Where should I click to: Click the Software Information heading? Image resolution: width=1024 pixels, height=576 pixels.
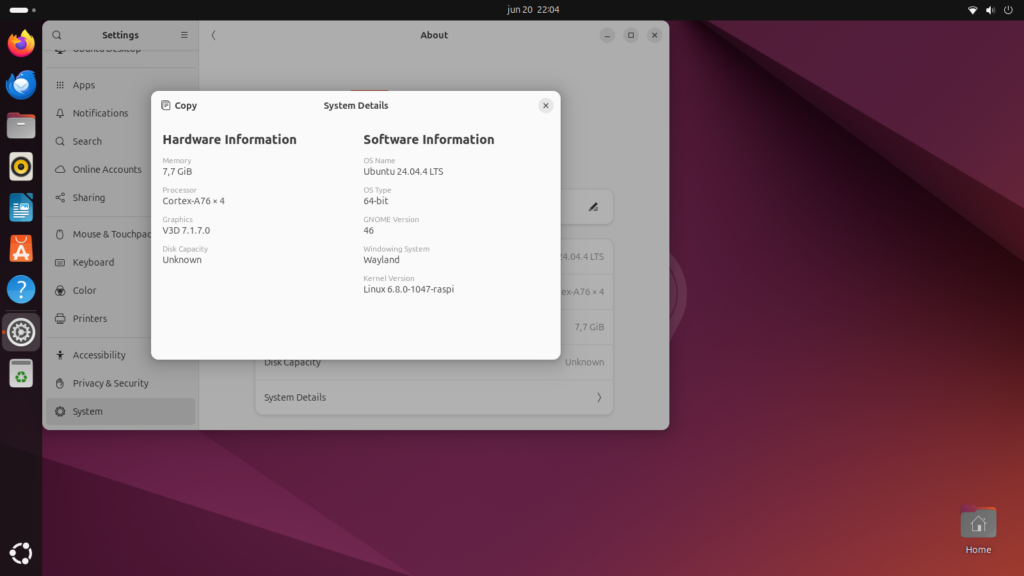pyautogui.click(x=428, y=139)
